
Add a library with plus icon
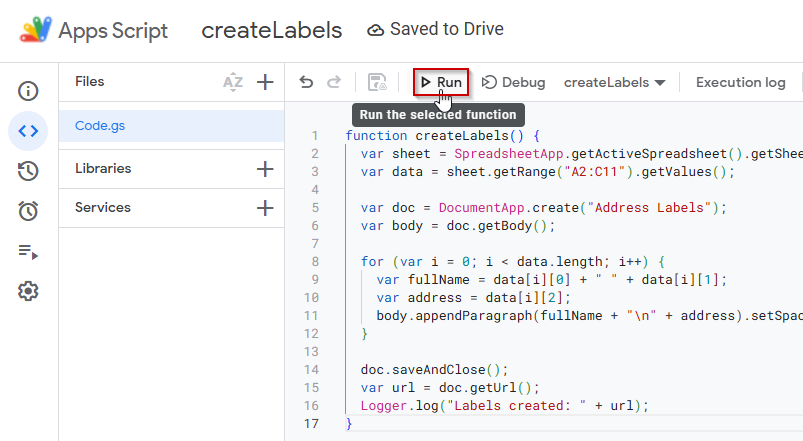tap(265, 169)
